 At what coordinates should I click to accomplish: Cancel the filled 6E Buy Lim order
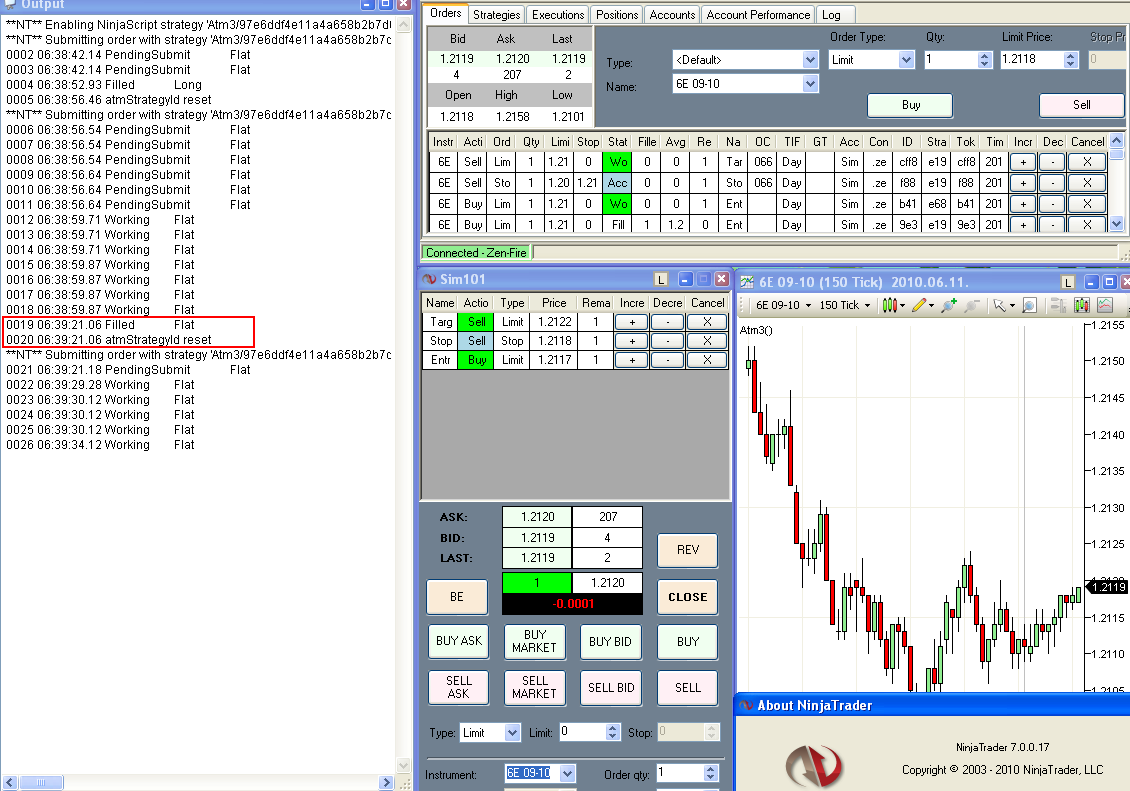[1087, 225]
